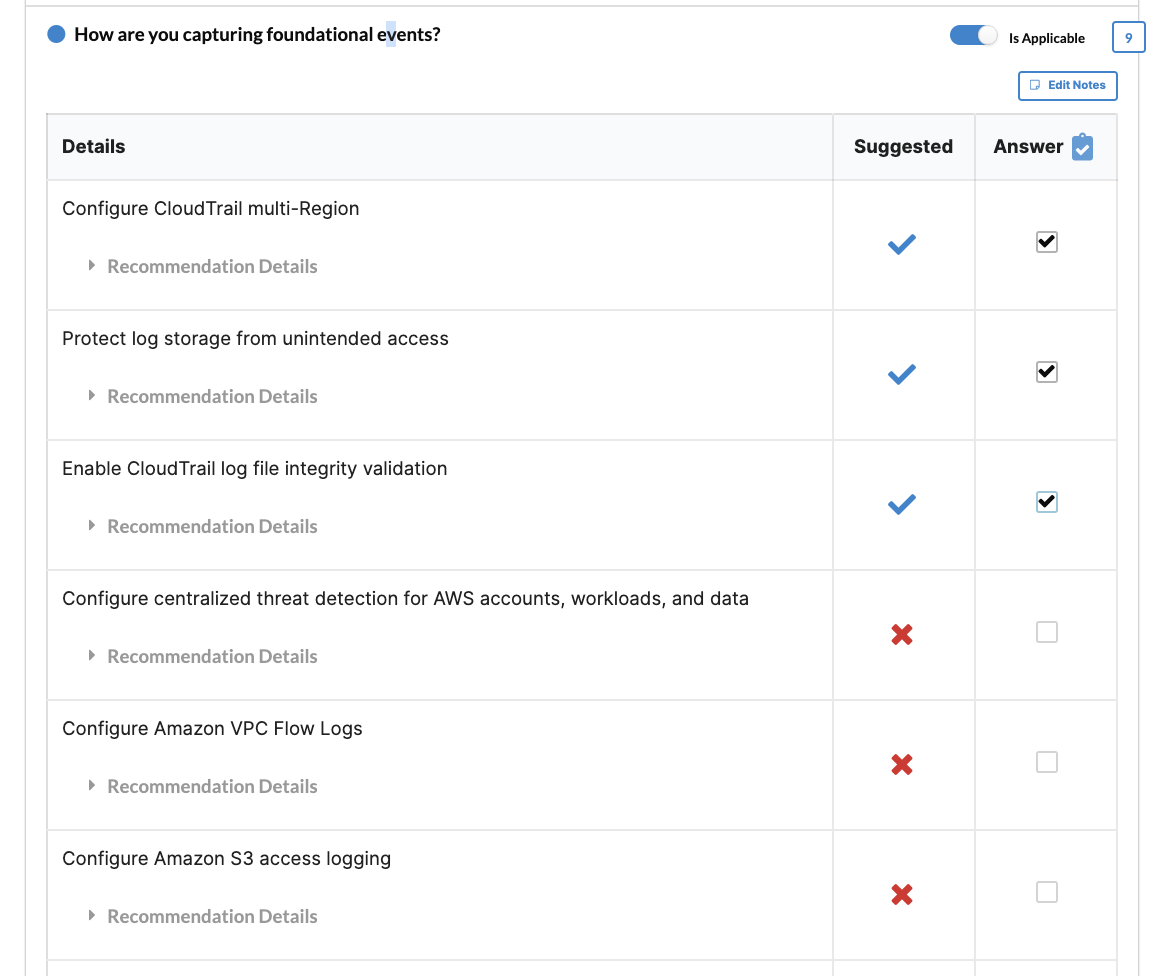Expand Recommendation Details under Protect log storage
The image size is (1166, 976).
click(x=203, y=396)
